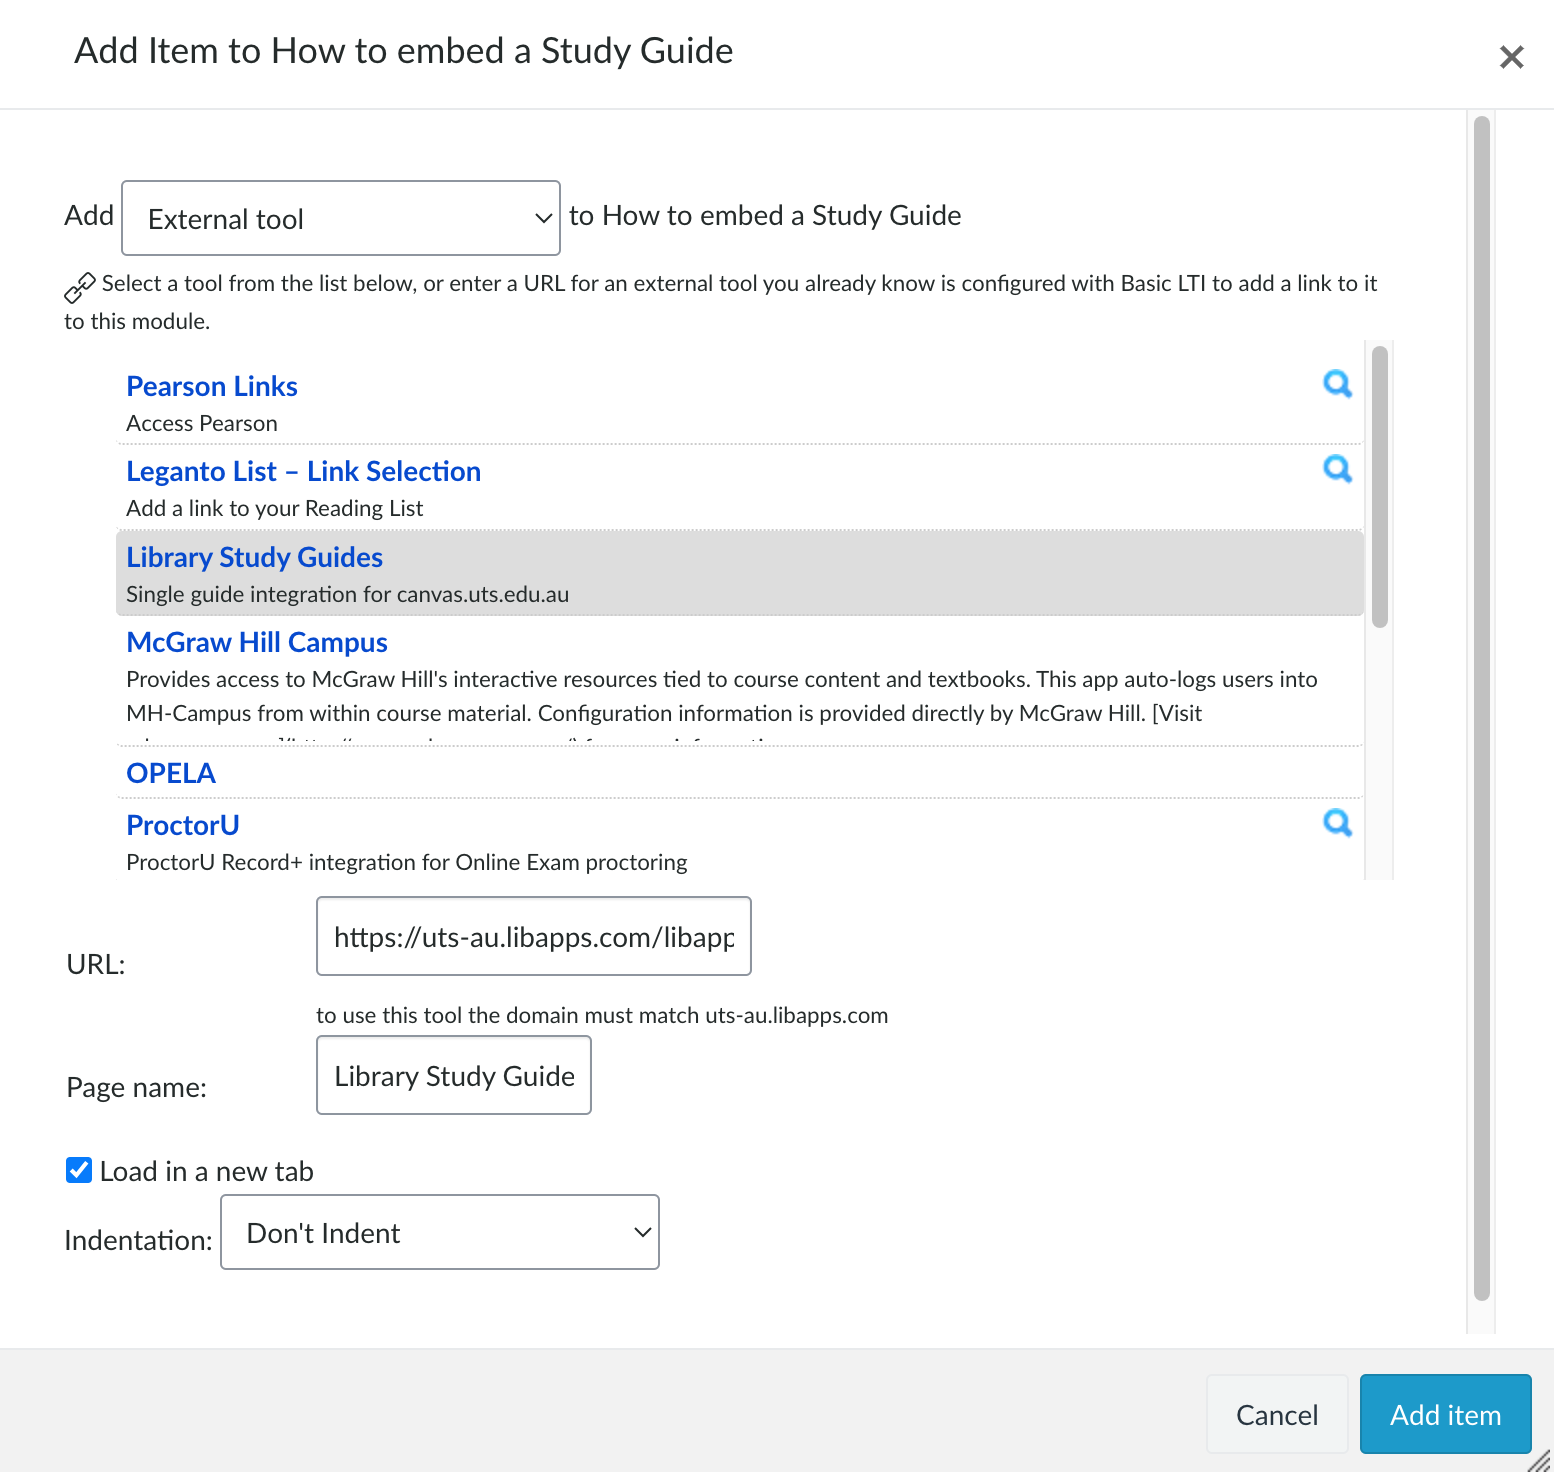Screen dimensions: 1554x1472
Task: Close the Add Item dialog
Action: pyautogui.click(x=1511, y=57)
